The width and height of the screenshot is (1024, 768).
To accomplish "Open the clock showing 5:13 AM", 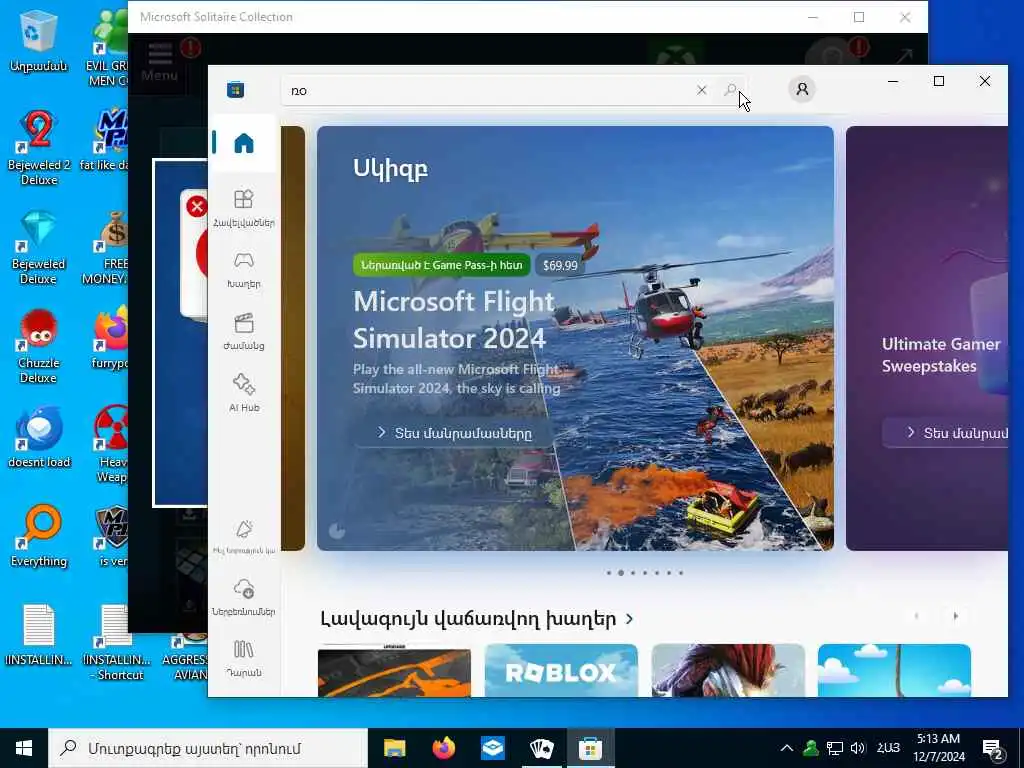I will pyautogui.click(x=938, y=748).
